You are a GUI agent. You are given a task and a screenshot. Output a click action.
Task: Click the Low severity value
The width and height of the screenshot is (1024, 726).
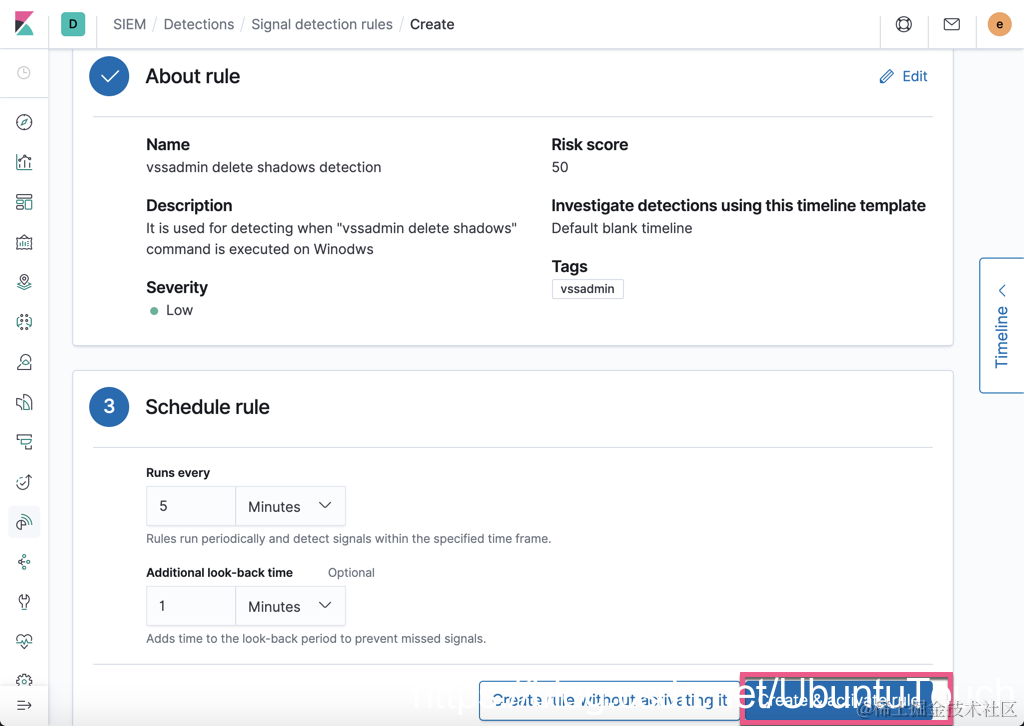[179, 310]
